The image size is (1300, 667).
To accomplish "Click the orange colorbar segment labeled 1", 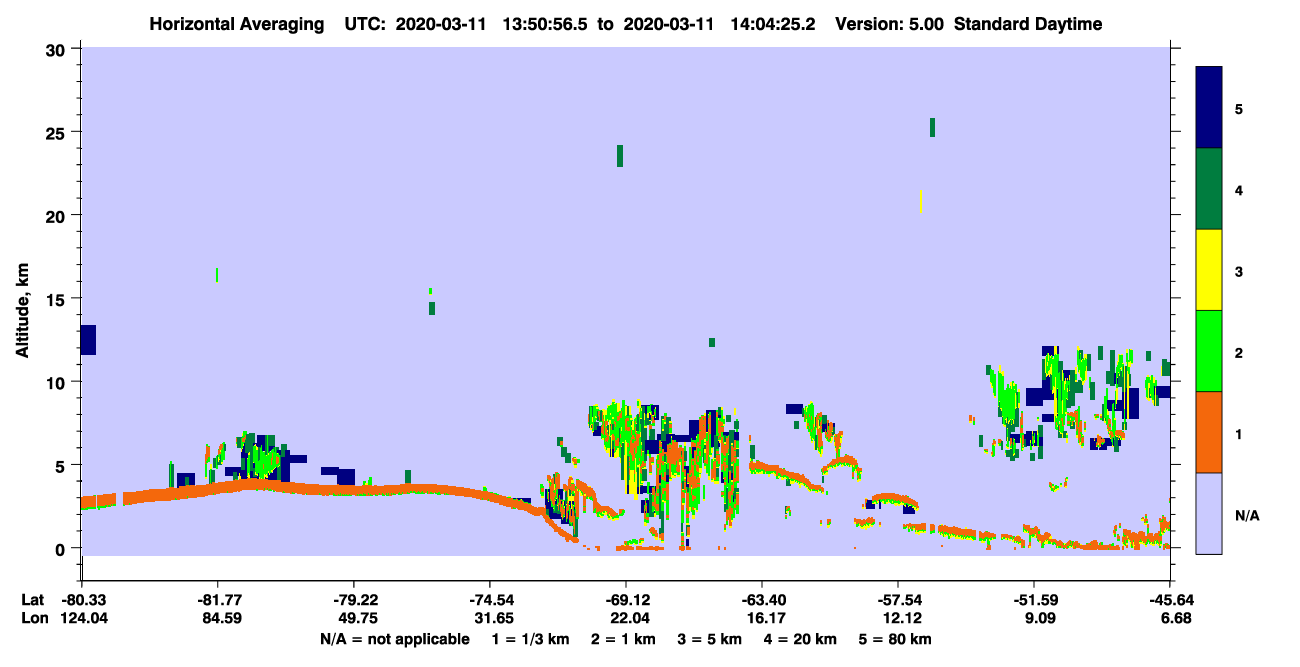I will (x=1209, y=432).
